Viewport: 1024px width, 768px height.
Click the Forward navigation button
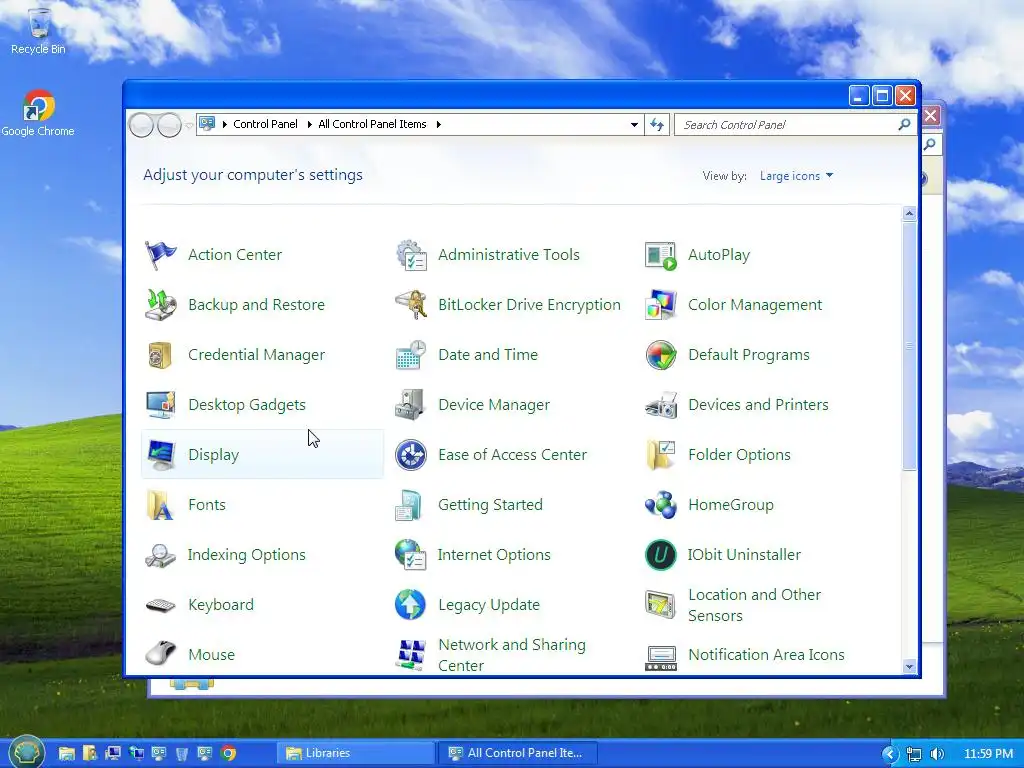pos(169,125)
